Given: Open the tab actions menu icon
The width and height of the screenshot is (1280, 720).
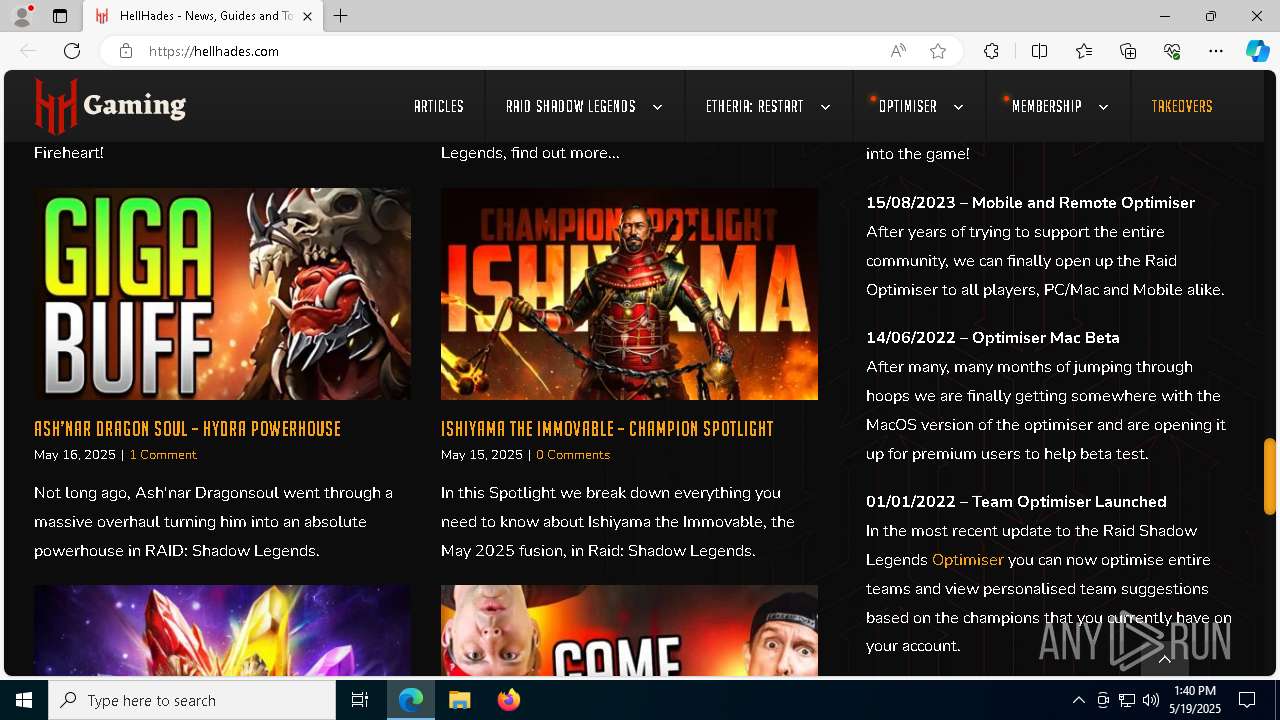Looking at the screenshot, I should tap(60, 16).
